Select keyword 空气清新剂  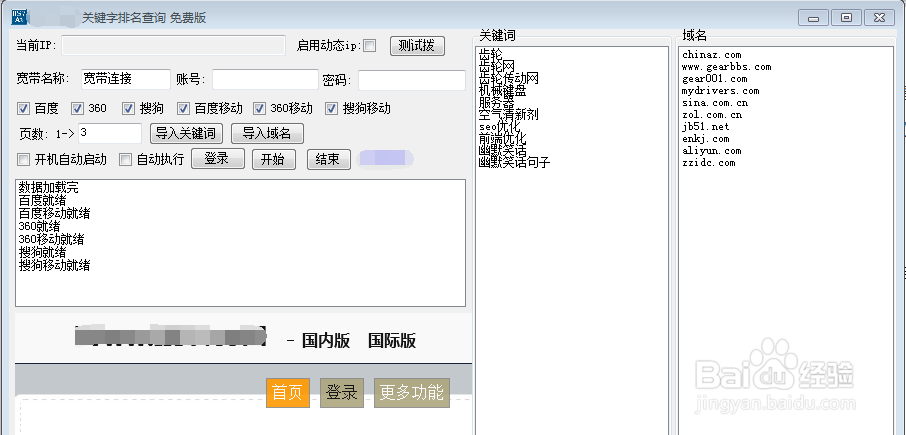(x=508, y=115)
